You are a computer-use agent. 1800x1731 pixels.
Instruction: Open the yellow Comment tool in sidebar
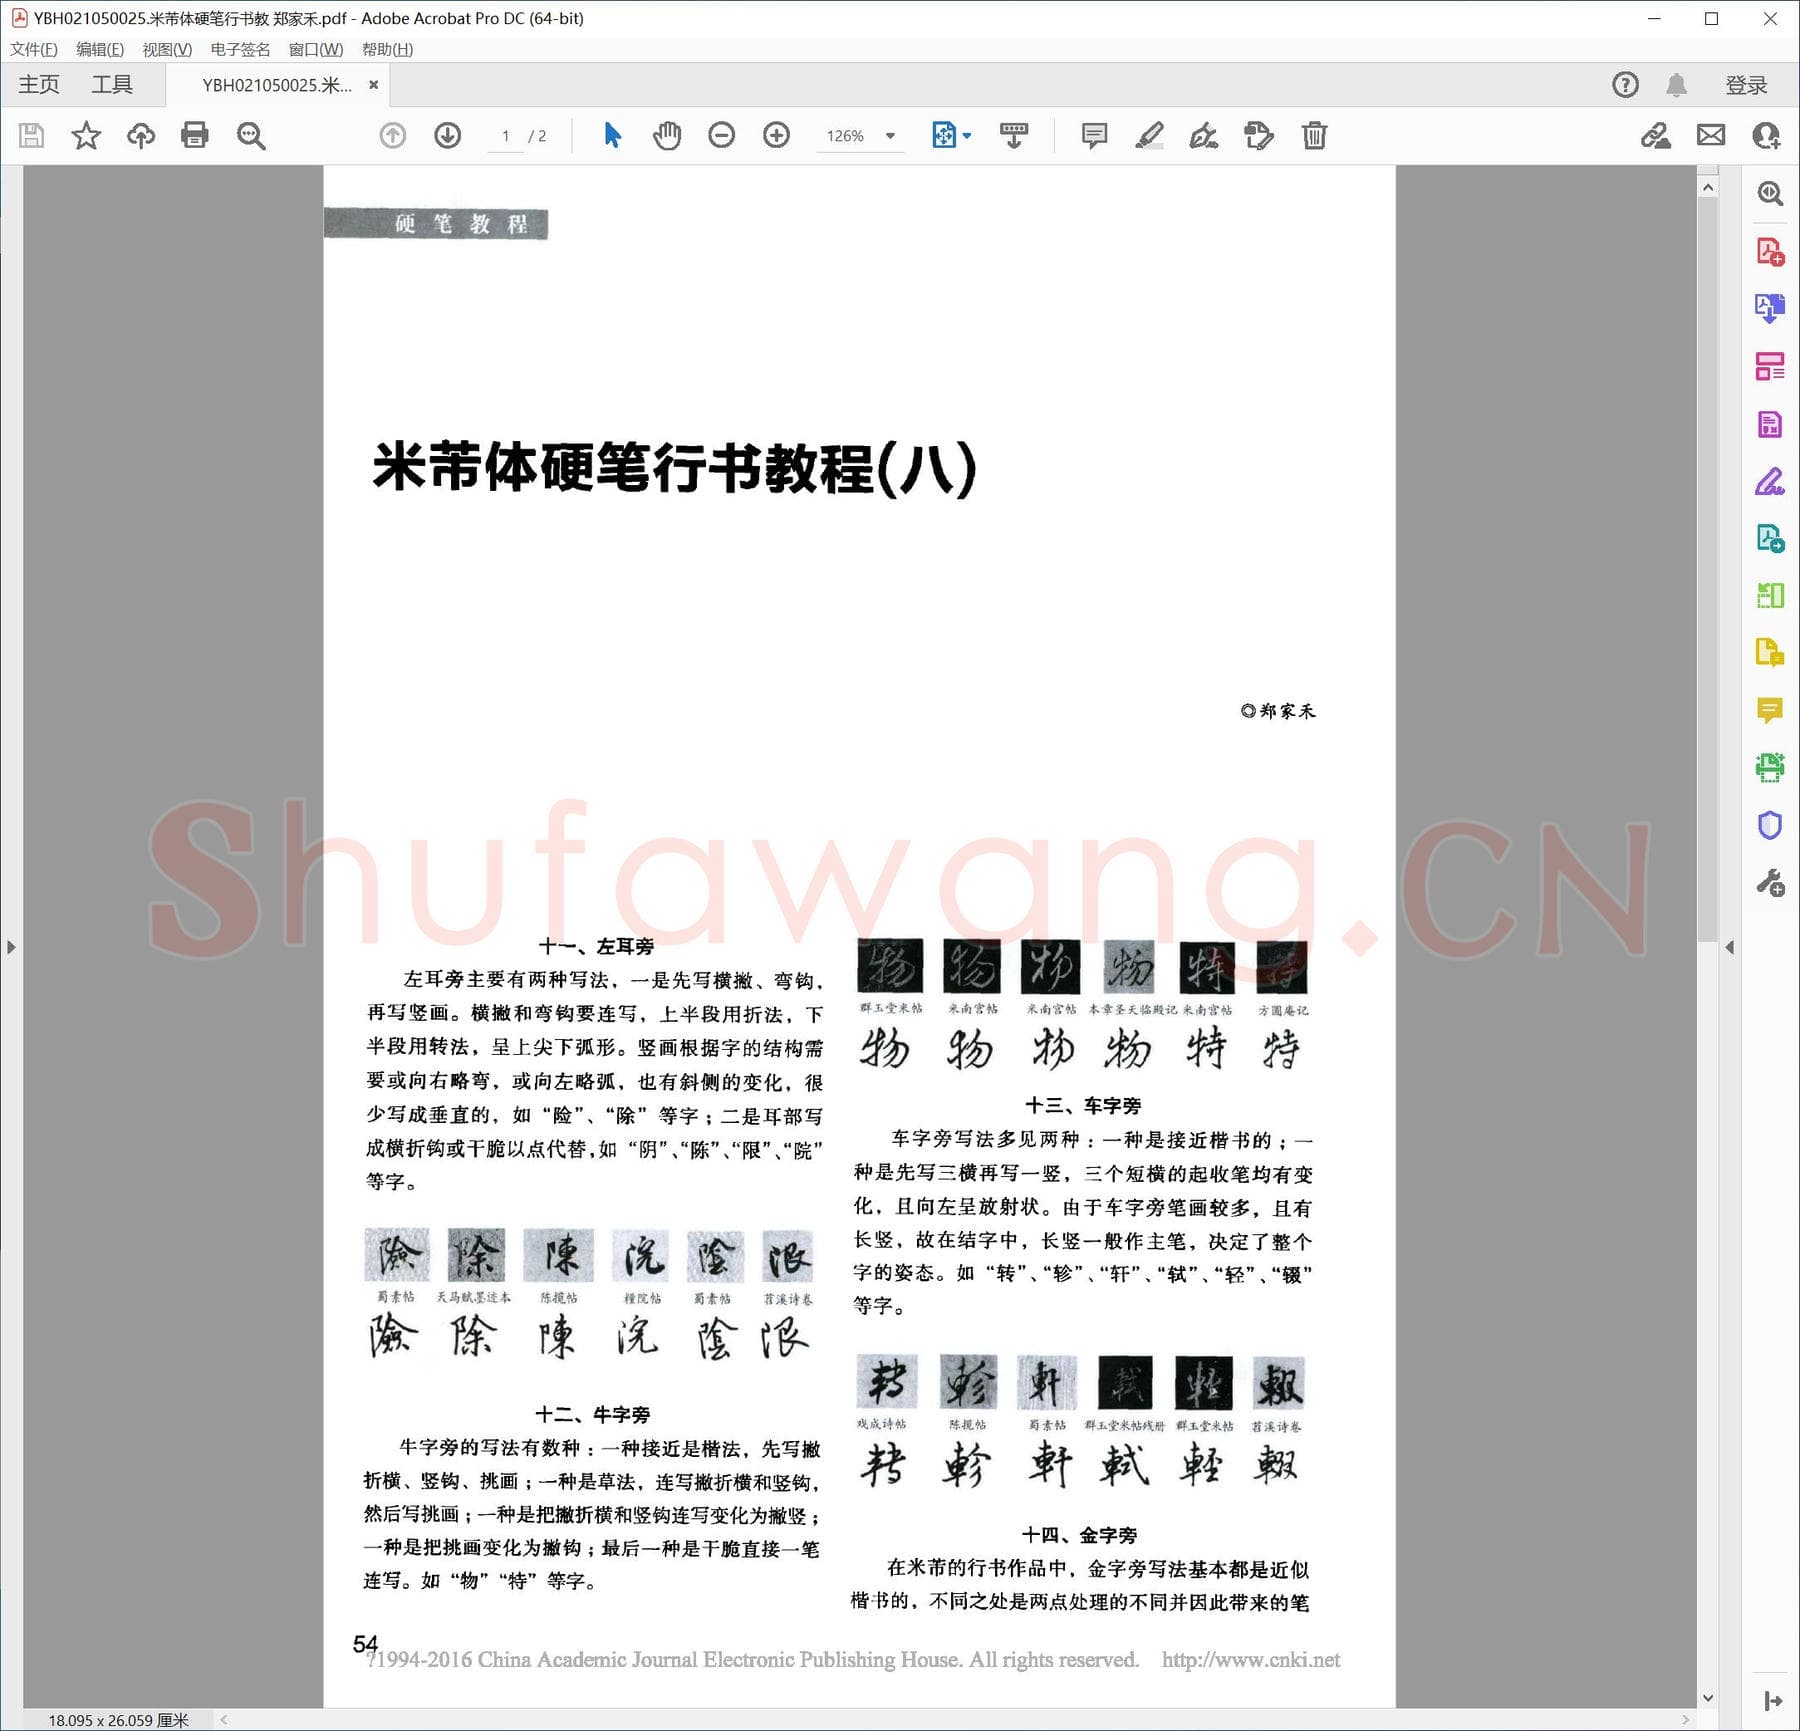[x=1770, y=711]
